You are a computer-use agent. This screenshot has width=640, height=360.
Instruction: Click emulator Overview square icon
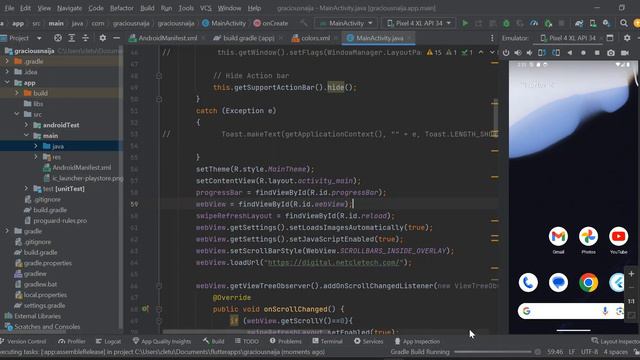point(597,53)
